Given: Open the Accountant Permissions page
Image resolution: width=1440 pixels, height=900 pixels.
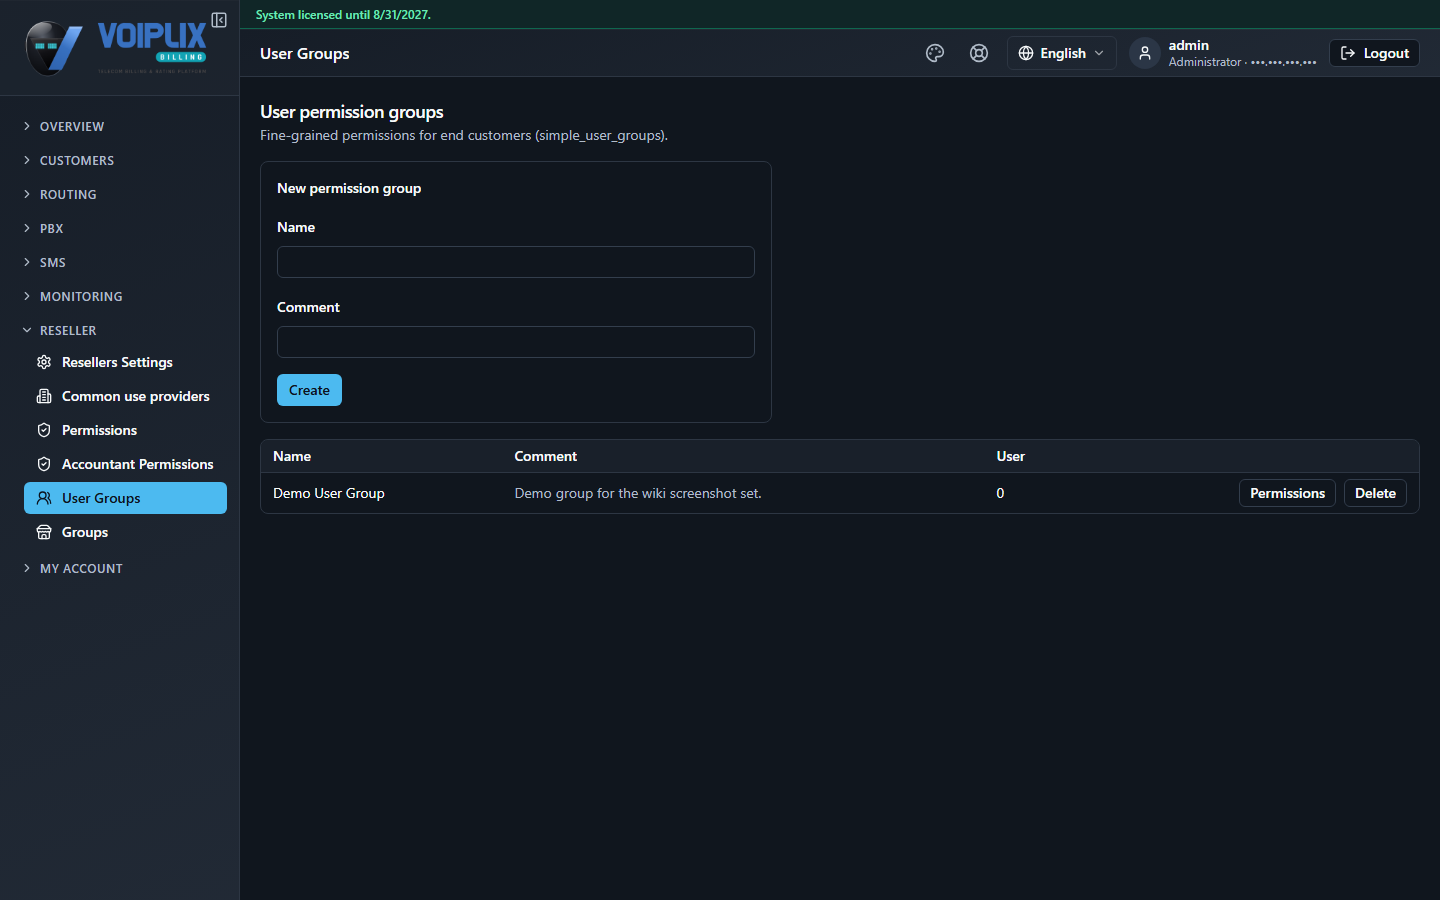Looking at the screenshot, I should pyautogui.click(x=125, y=464).
